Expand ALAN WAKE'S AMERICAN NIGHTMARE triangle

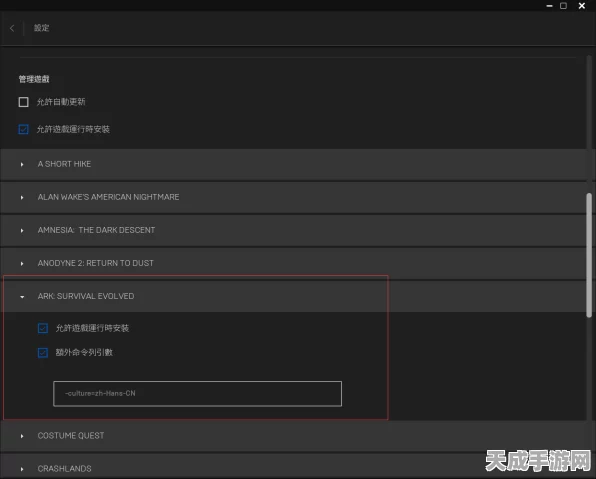pyautogui.click(x=22, y=197)
